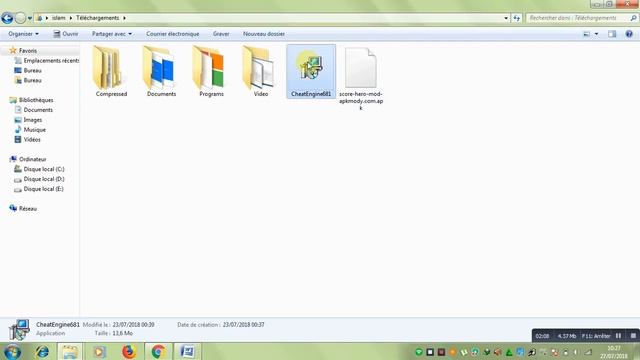Open the Musique library
Image resolution: width=640 pixels, height=360 pixels.
34,129
